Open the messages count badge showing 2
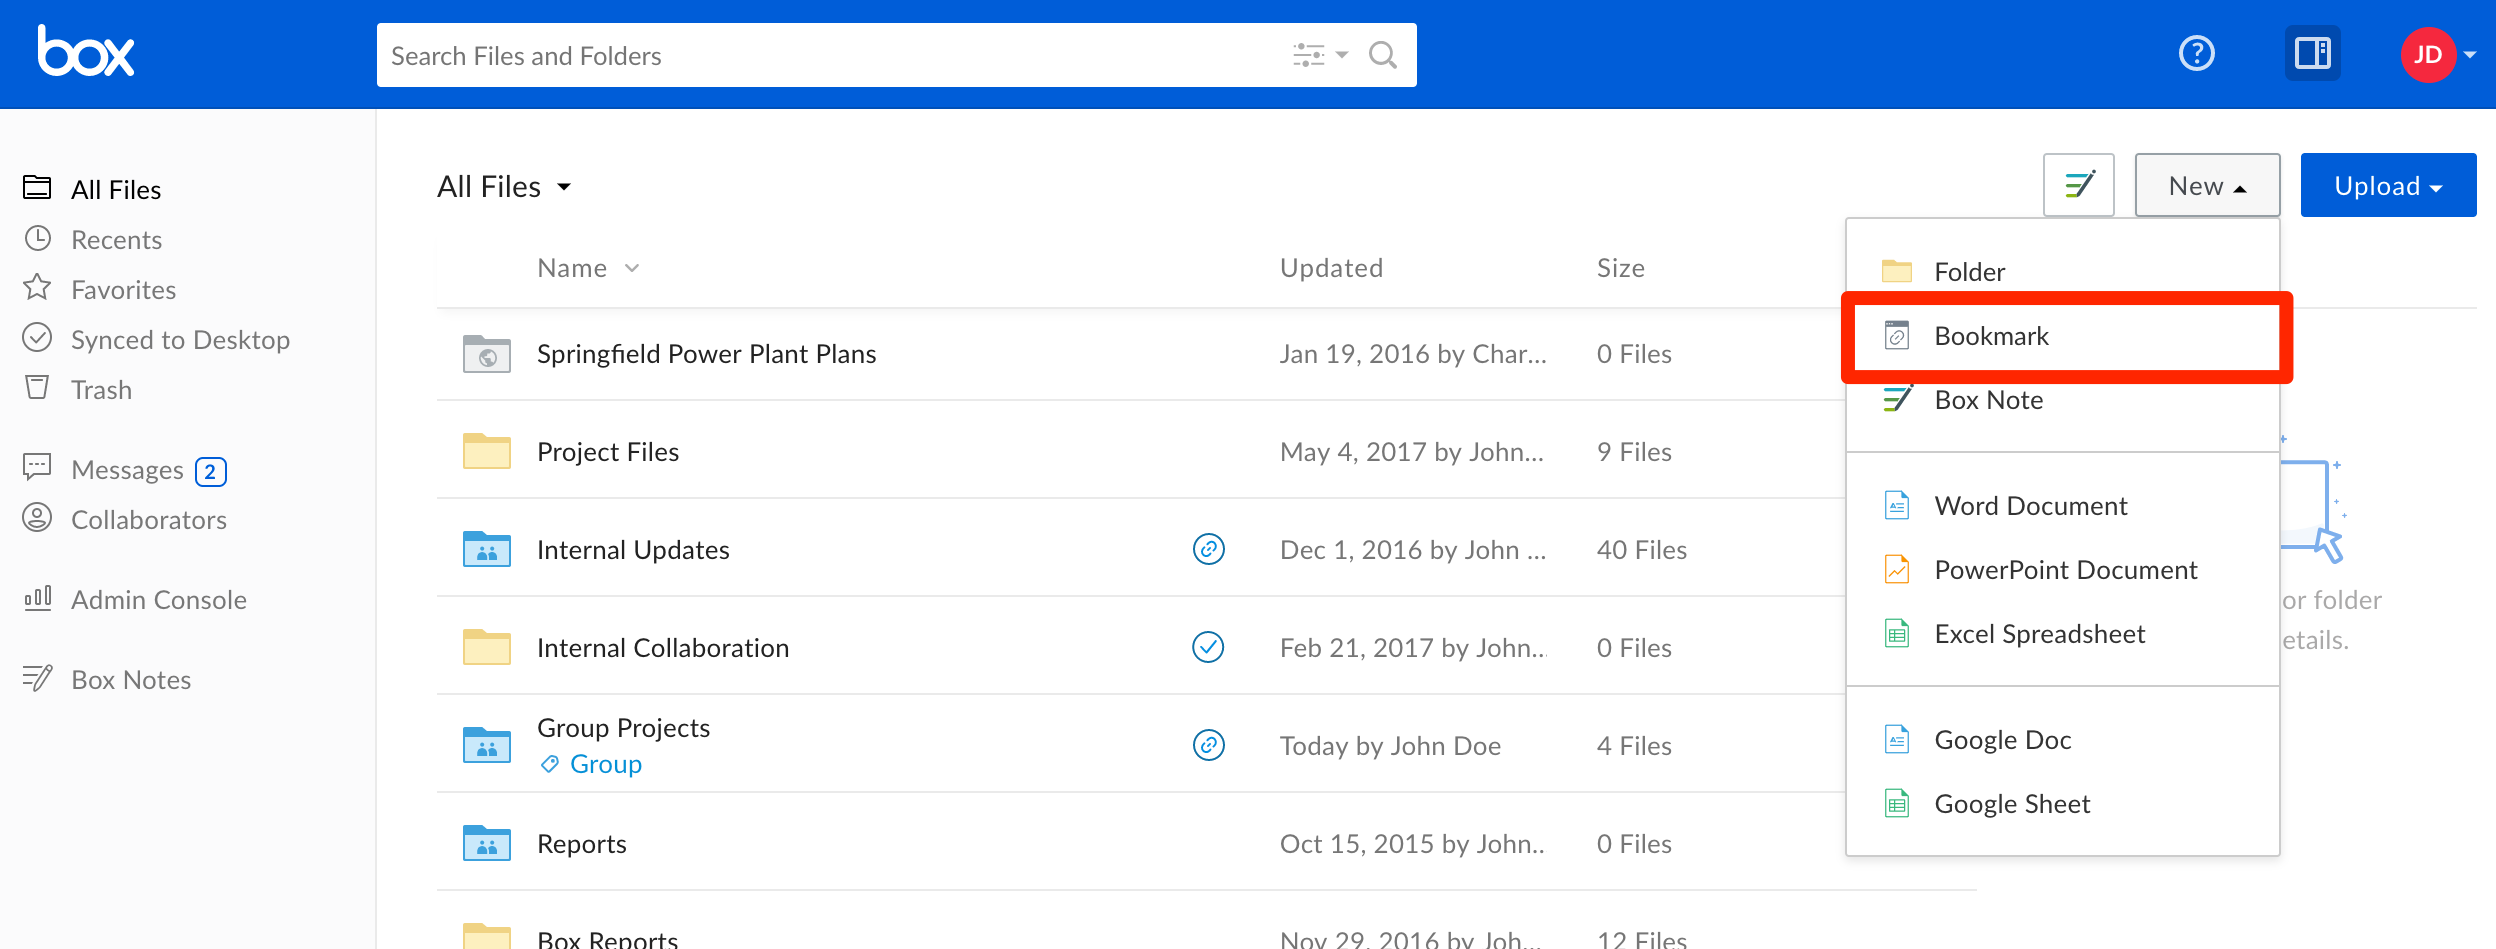 click(211, 471)
